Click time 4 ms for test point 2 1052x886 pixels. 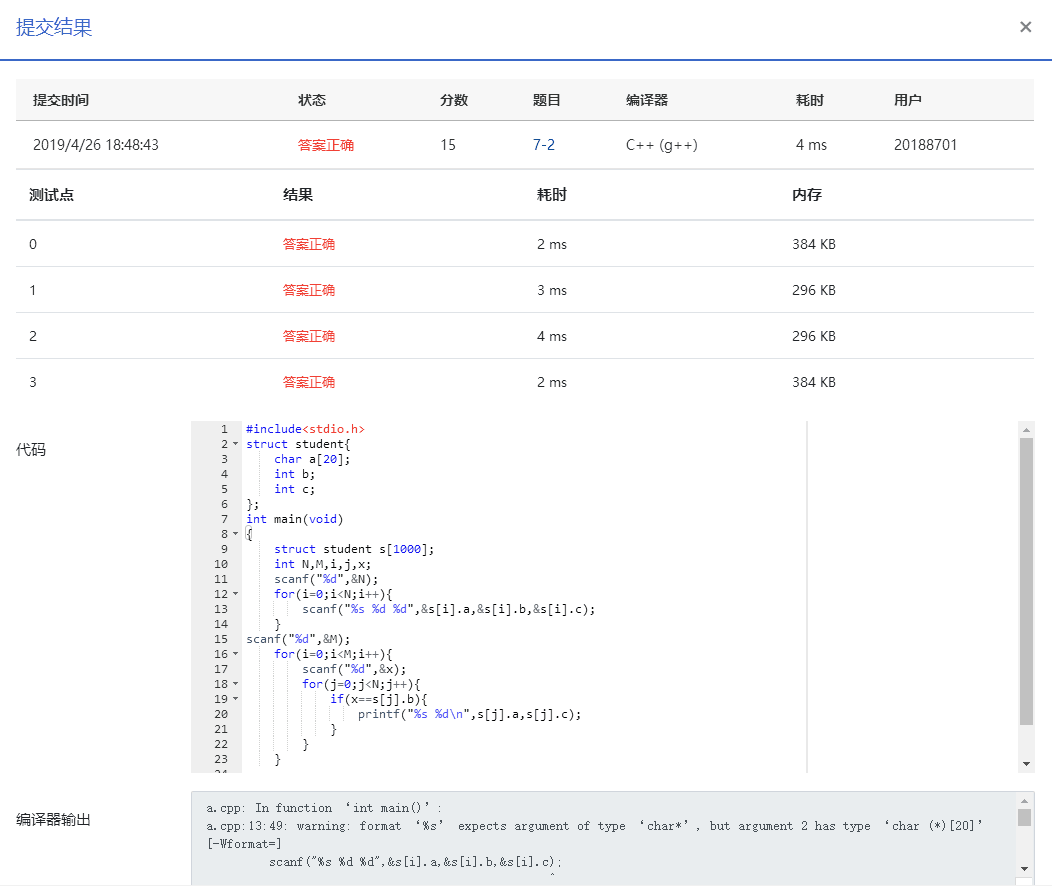click(551, 336)
